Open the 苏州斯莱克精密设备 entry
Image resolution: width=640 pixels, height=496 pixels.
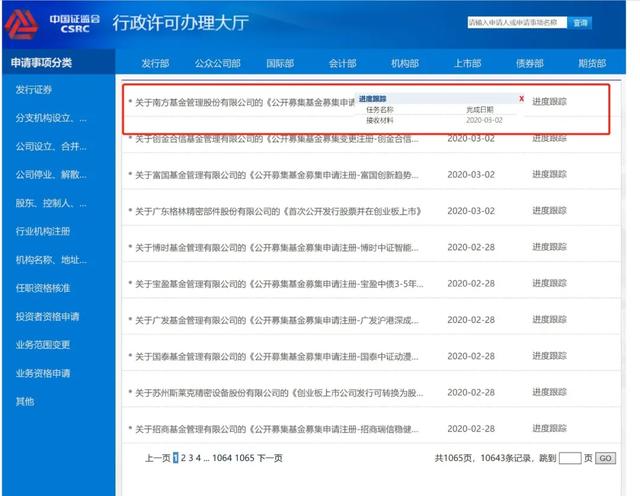[x=279, y=393]
